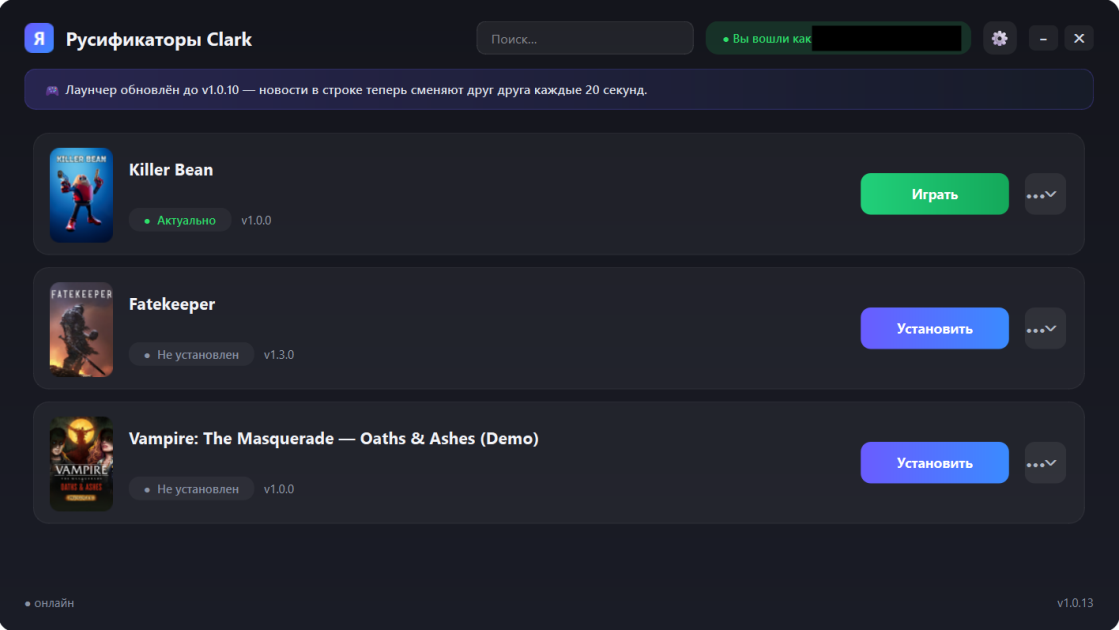Viewport: 1119px width, 630px height.
Task: Click the v1.0.13 version label
Action: tap(1075, 603)
